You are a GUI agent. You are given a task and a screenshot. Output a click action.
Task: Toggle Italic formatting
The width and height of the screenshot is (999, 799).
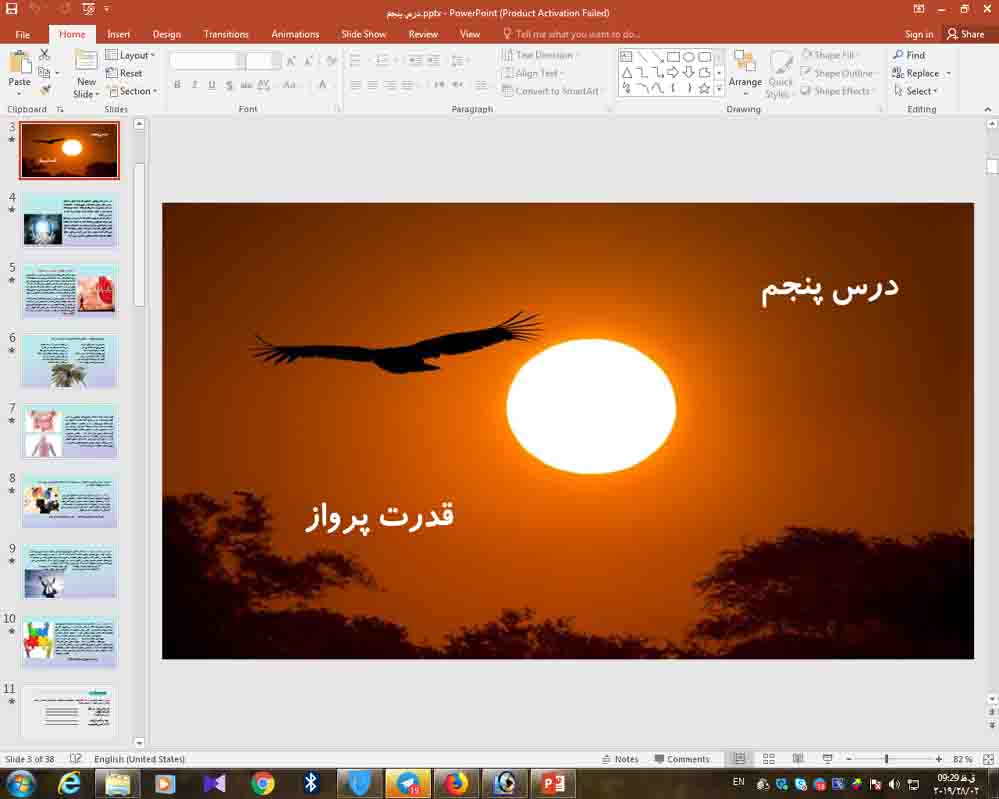tap(194, 84)
